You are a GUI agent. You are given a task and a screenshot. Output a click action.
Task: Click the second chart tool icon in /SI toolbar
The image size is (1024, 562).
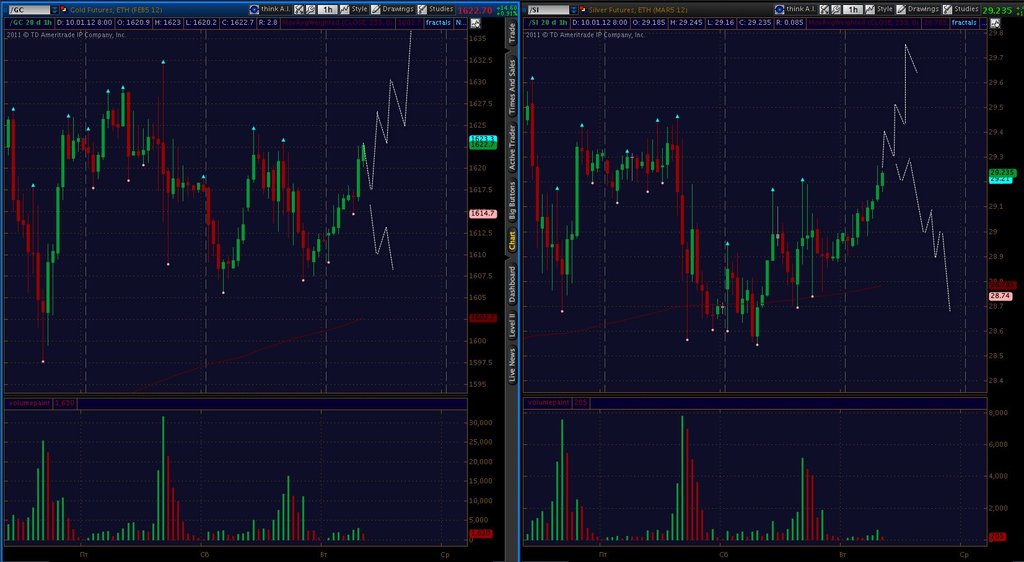tap(836, 10)
